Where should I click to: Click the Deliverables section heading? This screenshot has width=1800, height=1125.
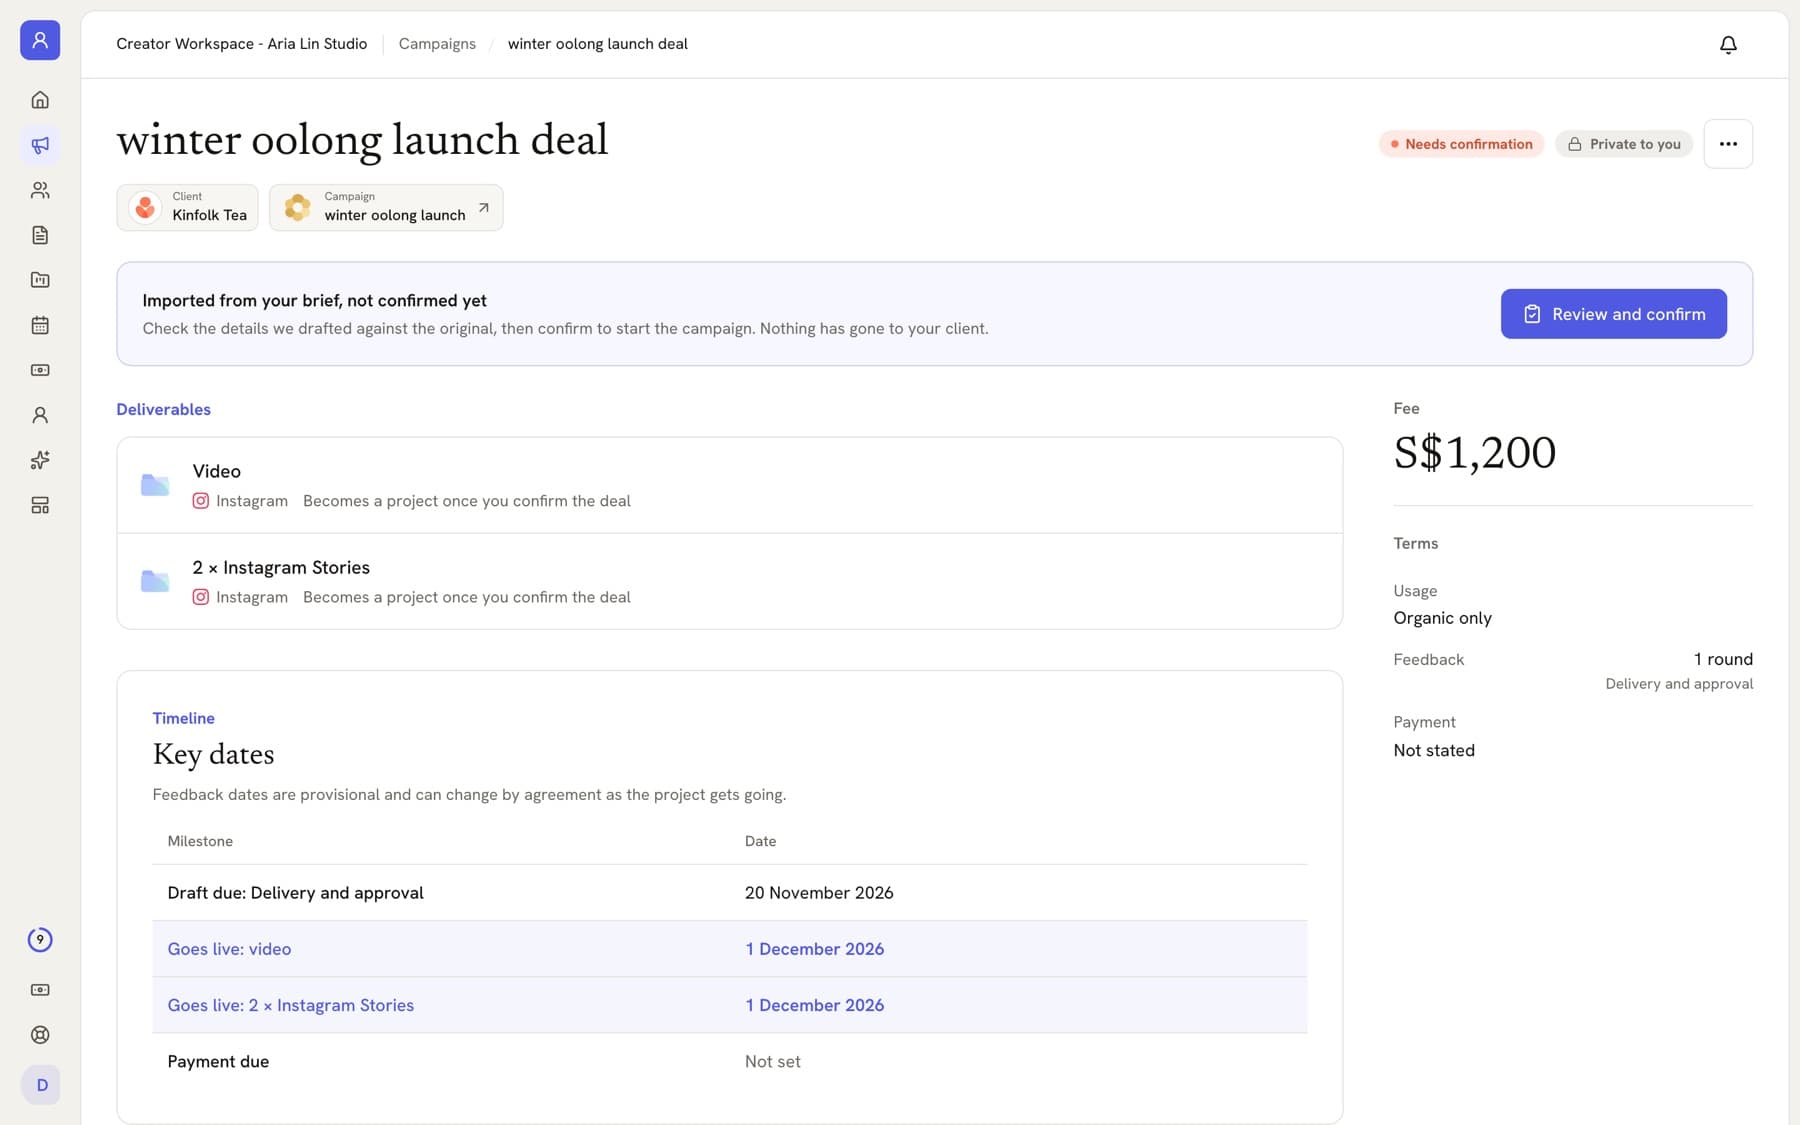coord(164,409)
